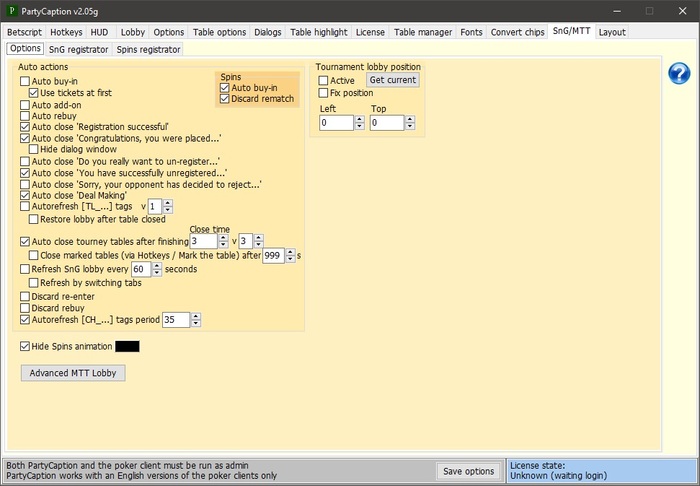Switch to the Dialogs tab
Image resolution: width=700 pixels, height=486 pixels.
click(268, 32)
